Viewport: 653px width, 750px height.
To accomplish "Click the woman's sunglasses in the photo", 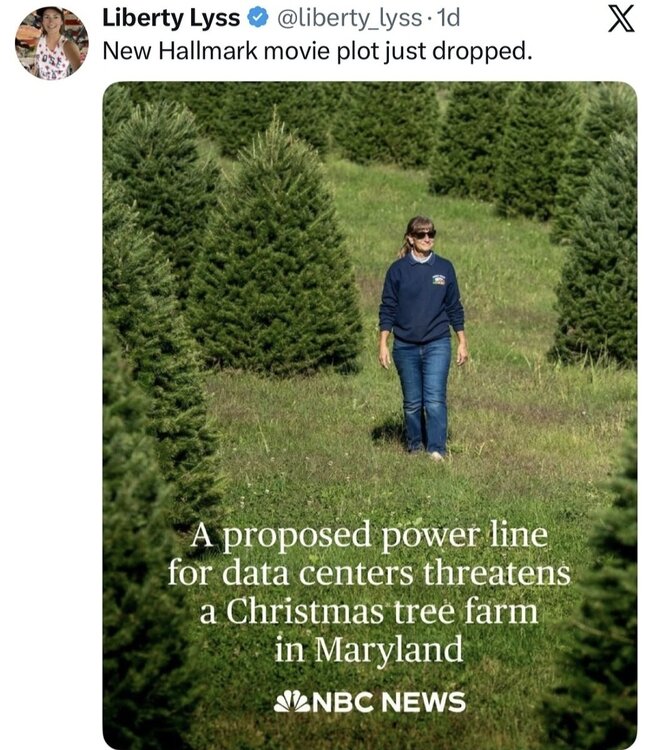I will 423,234.
